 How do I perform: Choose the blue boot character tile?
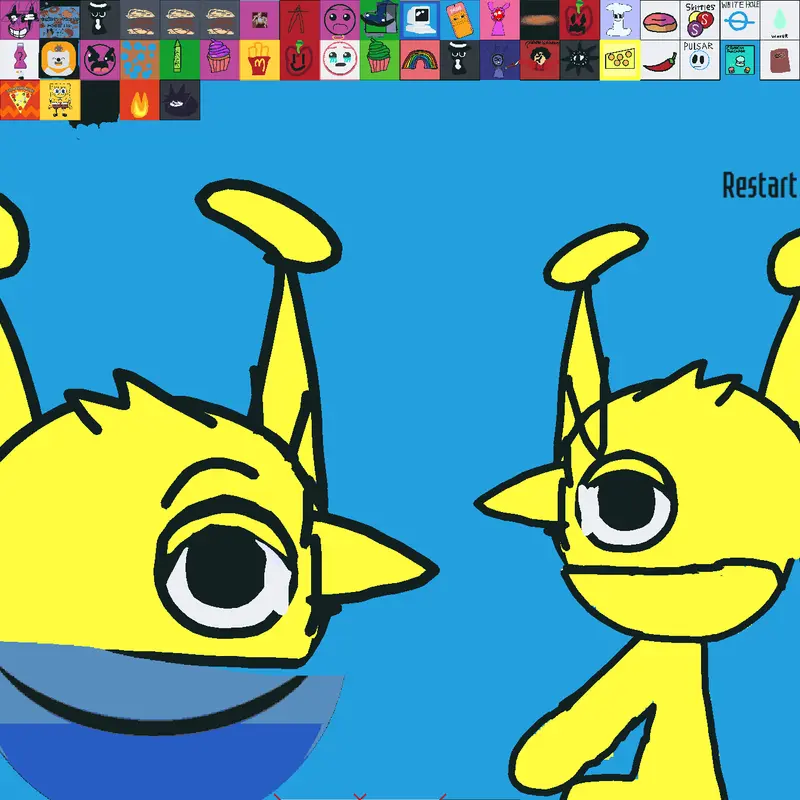tap(380, 20)
